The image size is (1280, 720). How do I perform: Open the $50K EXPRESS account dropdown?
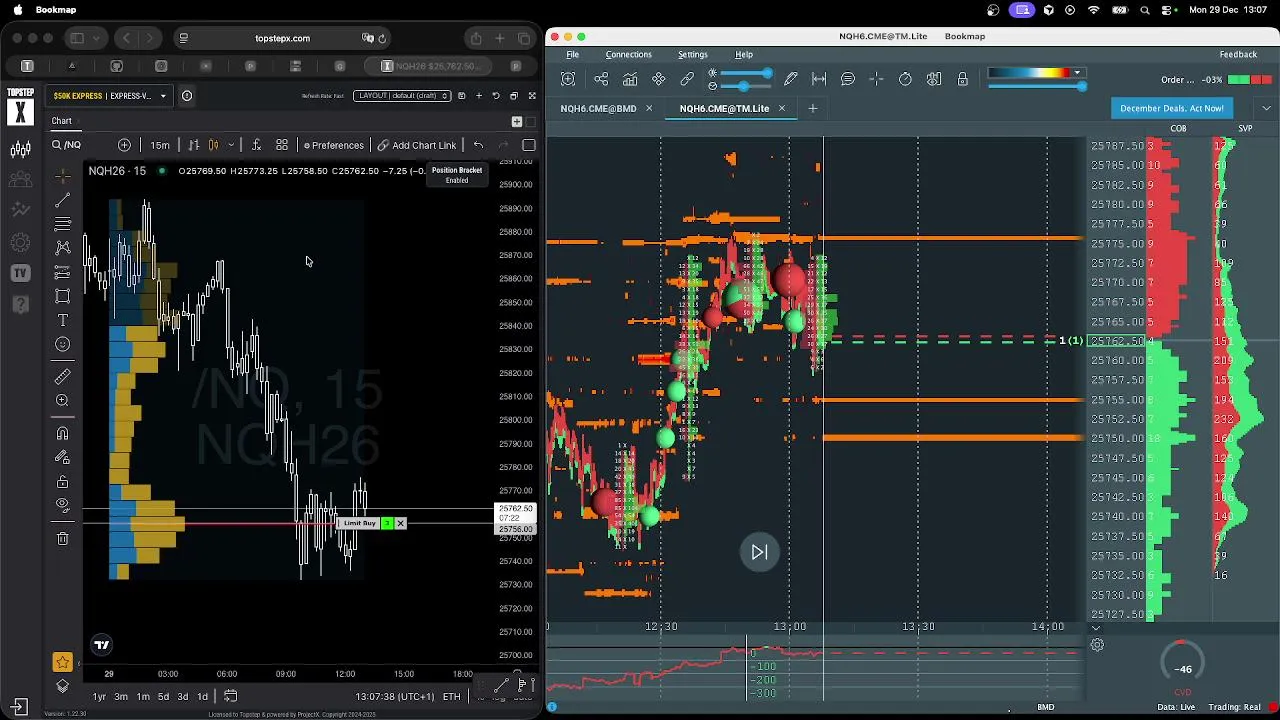click(x=109, y=96)
